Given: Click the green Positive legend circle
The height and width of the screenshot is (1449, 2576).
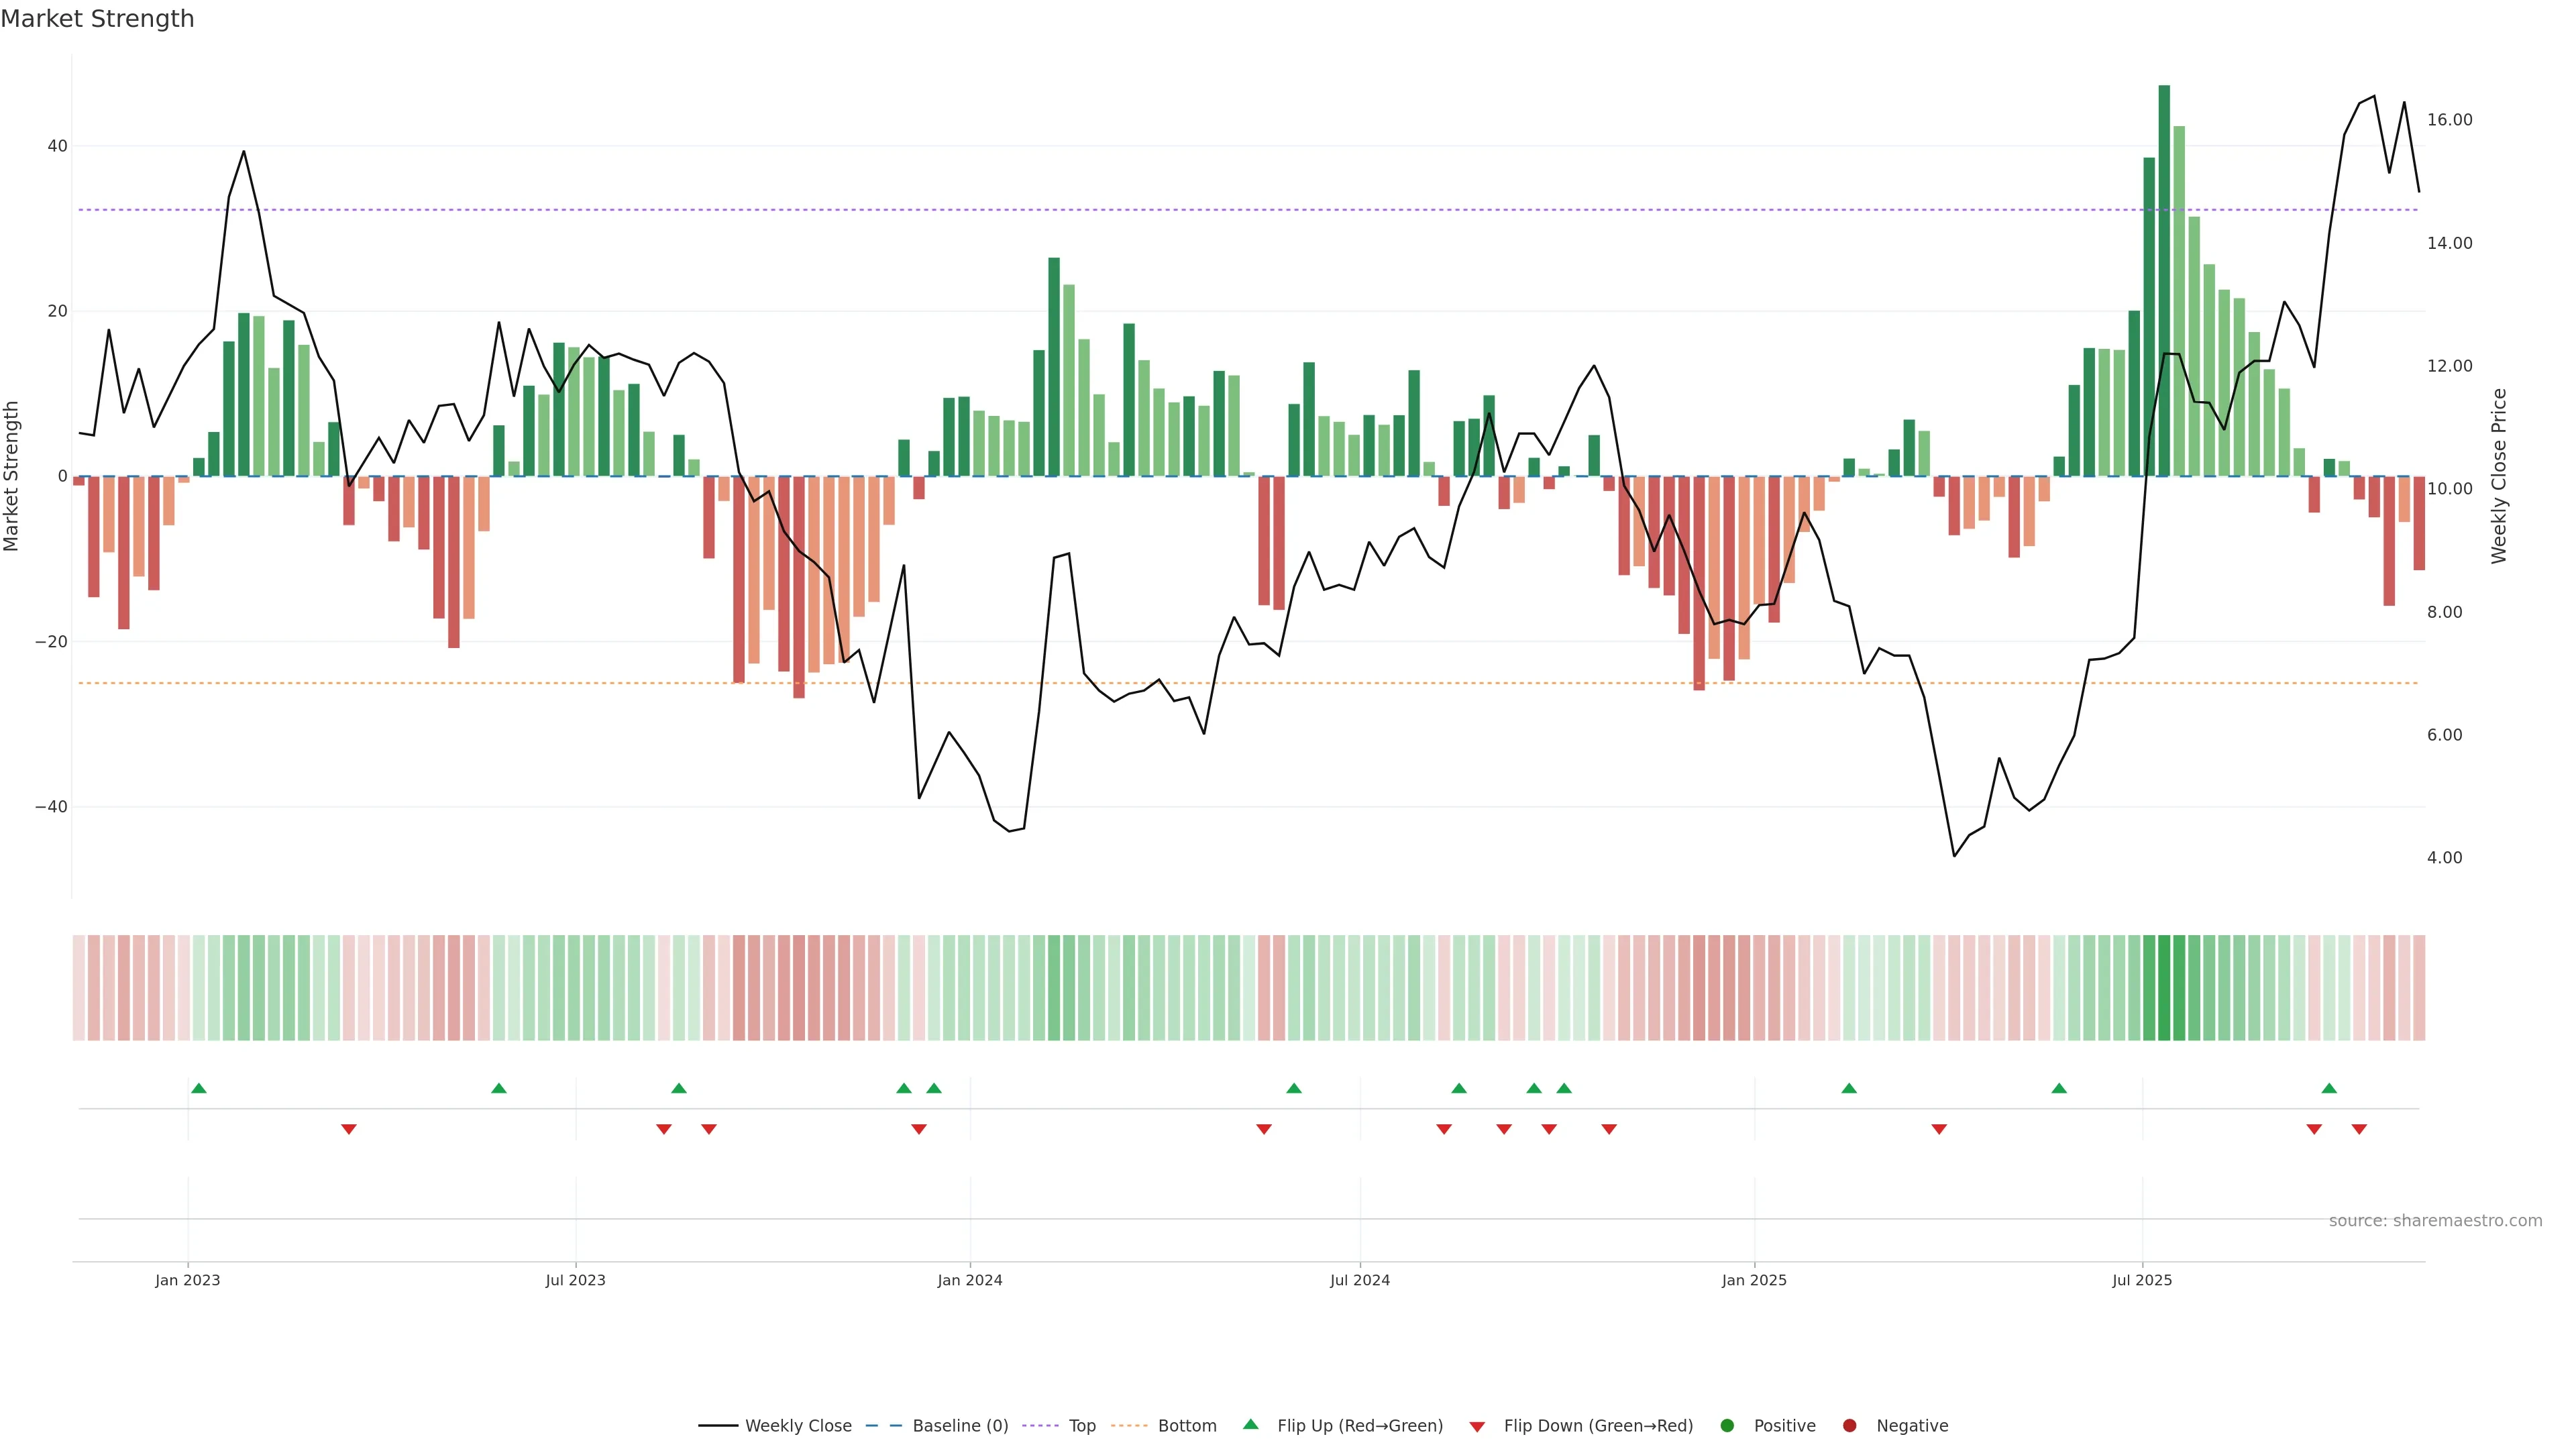Looking at the screenshot, I should (1727, 1425).
